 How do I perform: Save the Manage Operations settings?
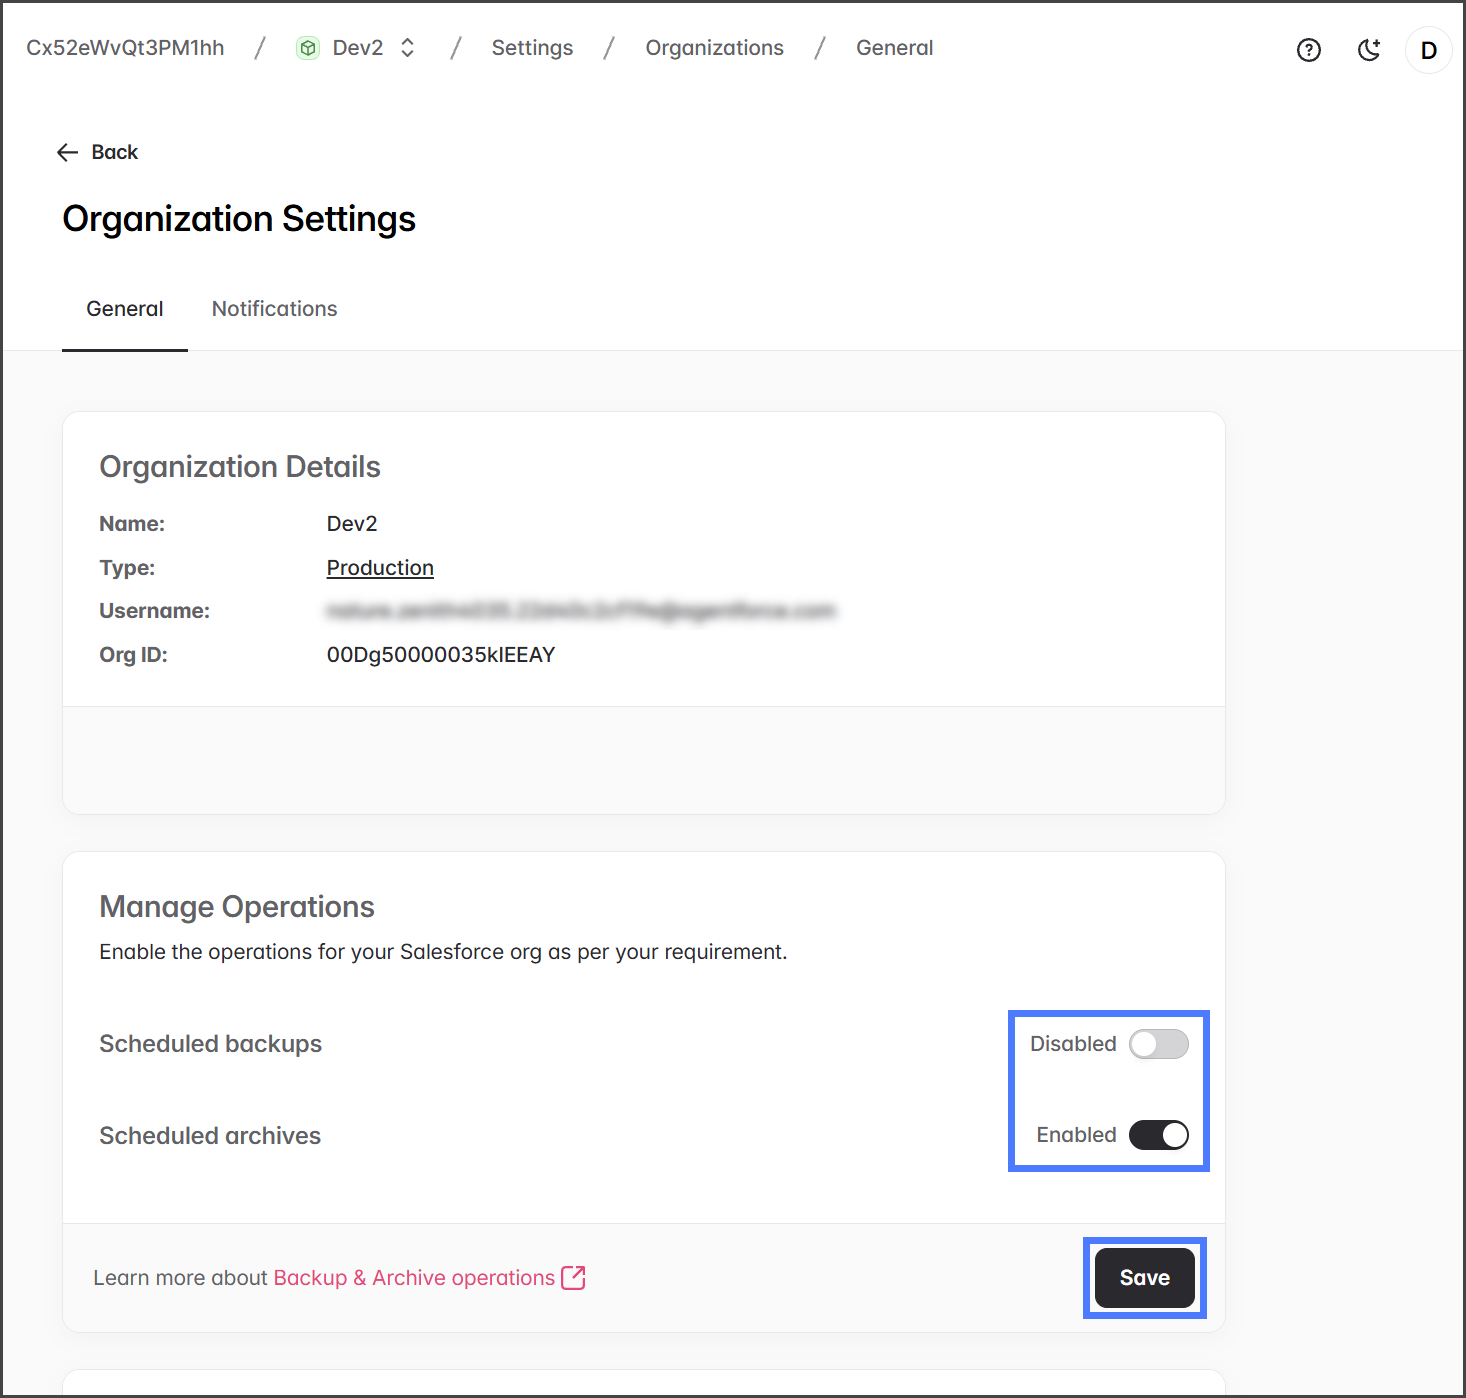(x=1144, y=1278)
